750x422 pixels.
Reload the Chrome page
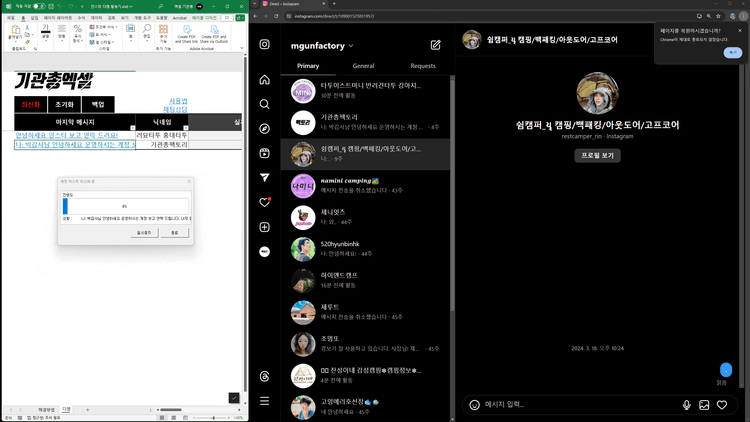click(276, 16)
